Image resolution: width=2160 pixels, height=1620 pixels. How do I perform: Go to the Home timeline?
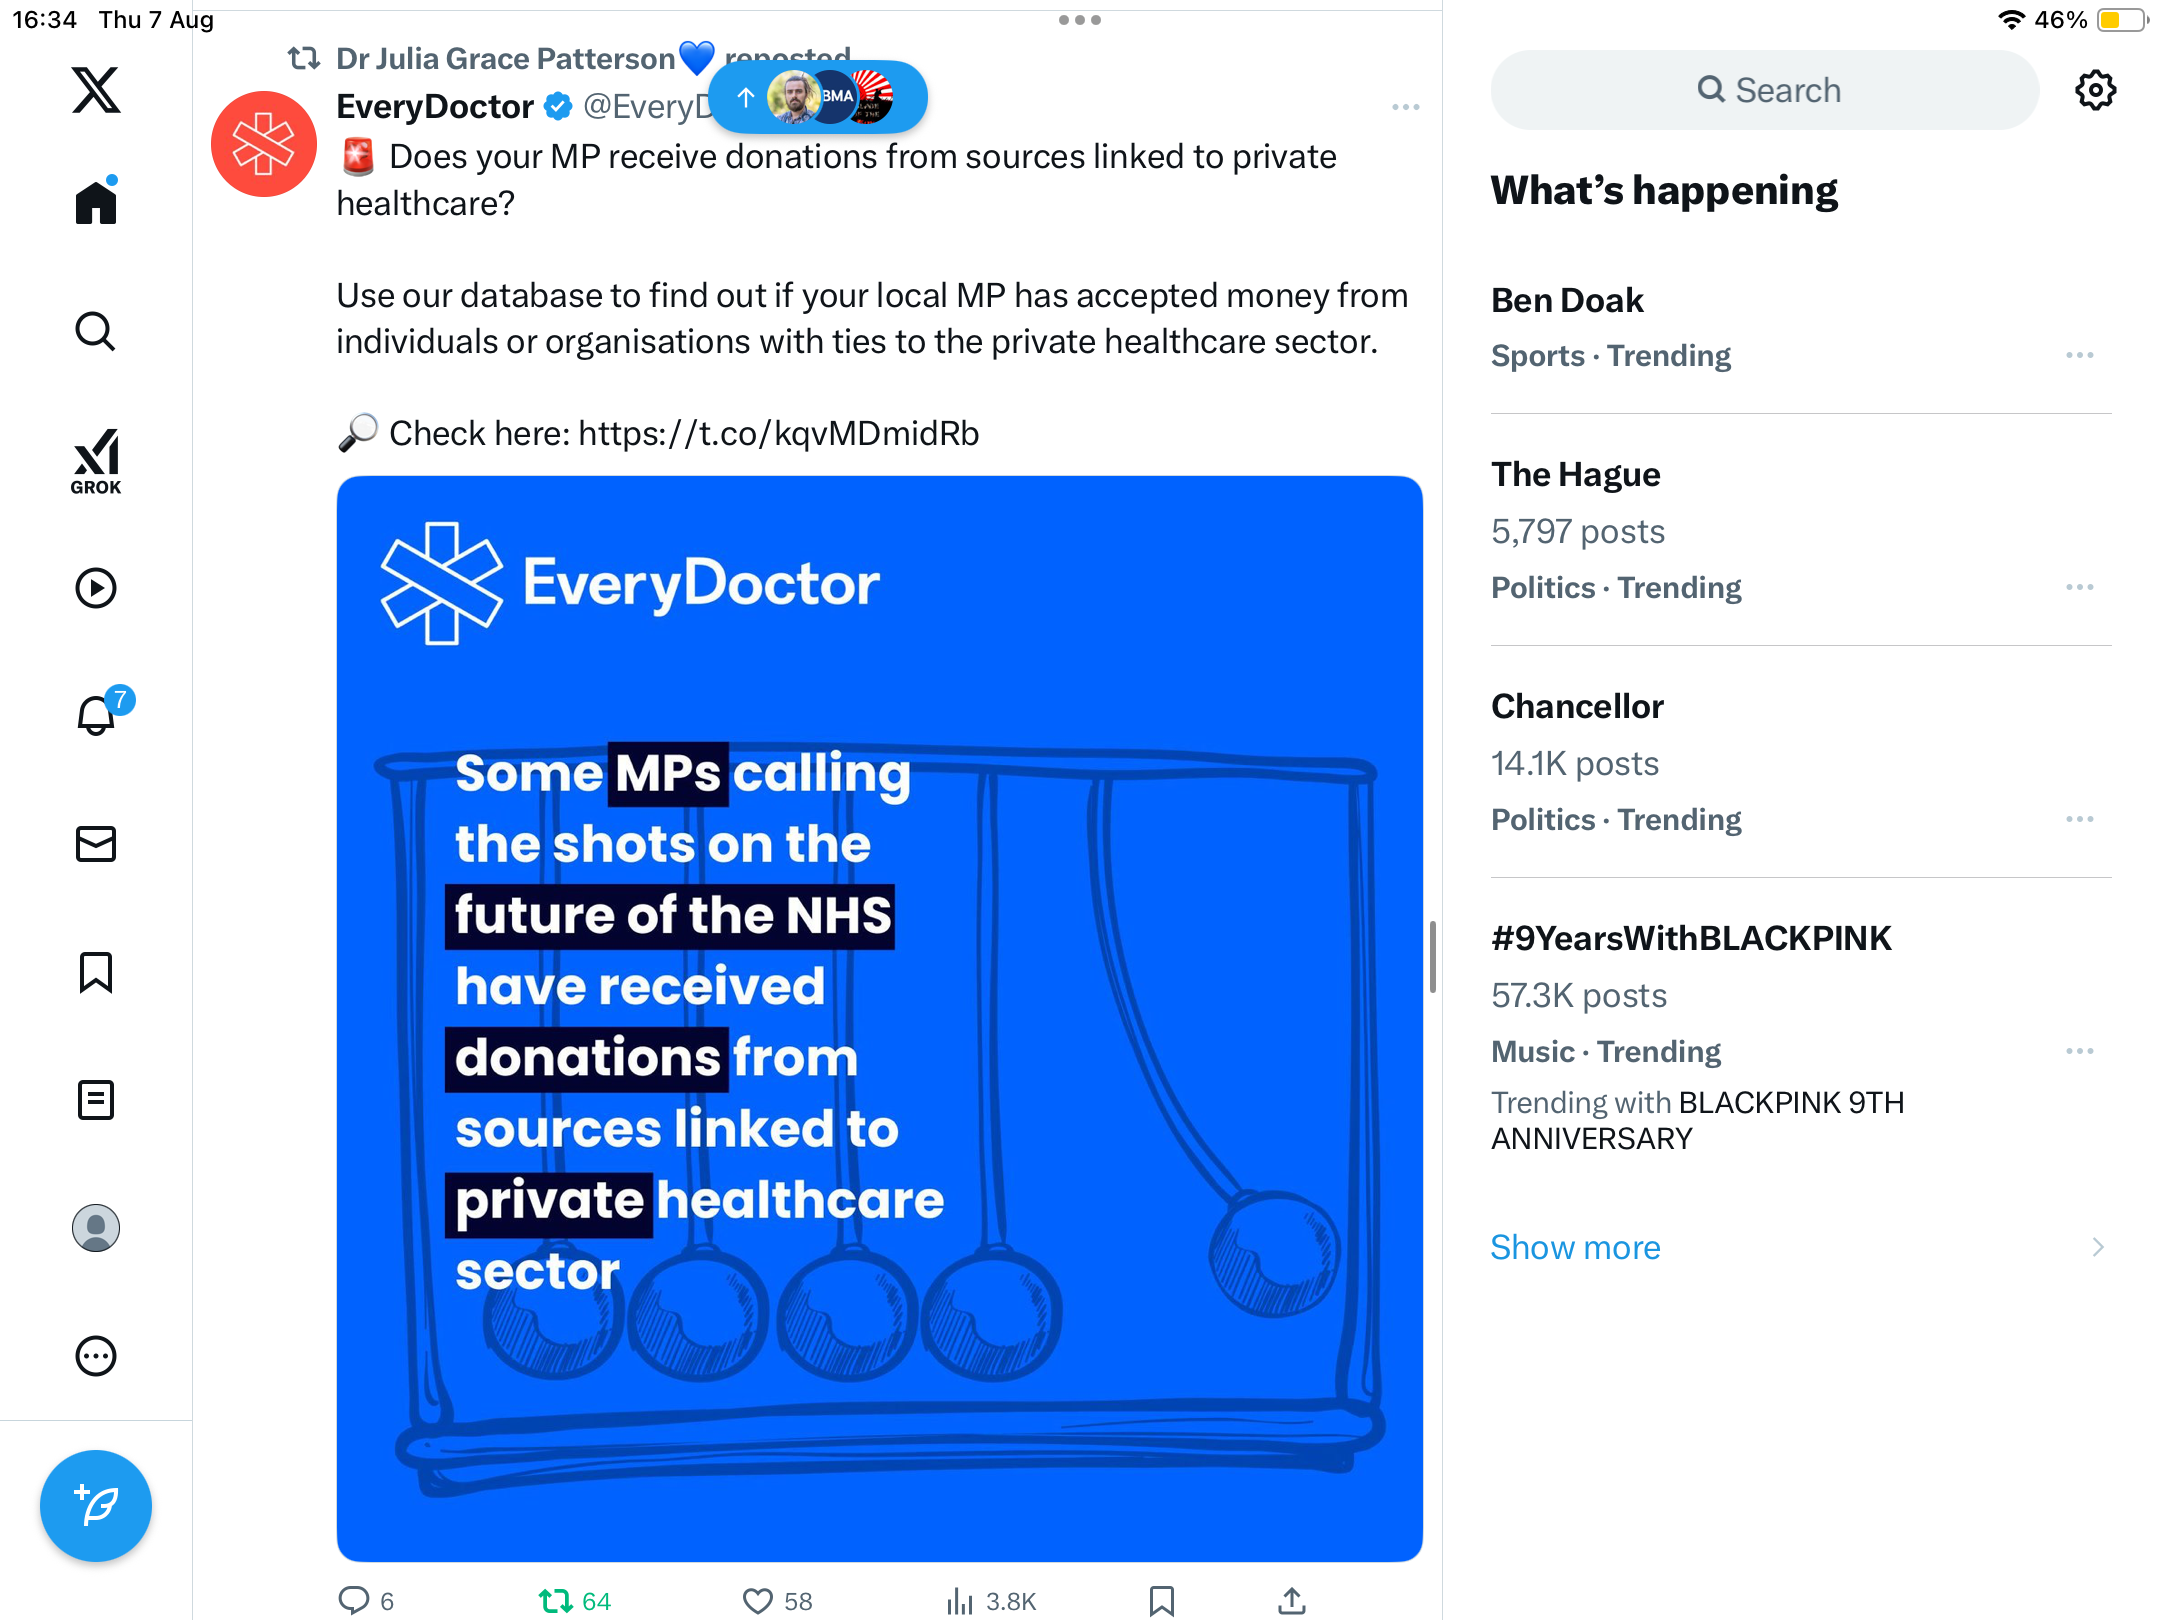click(x=96, y=201)
